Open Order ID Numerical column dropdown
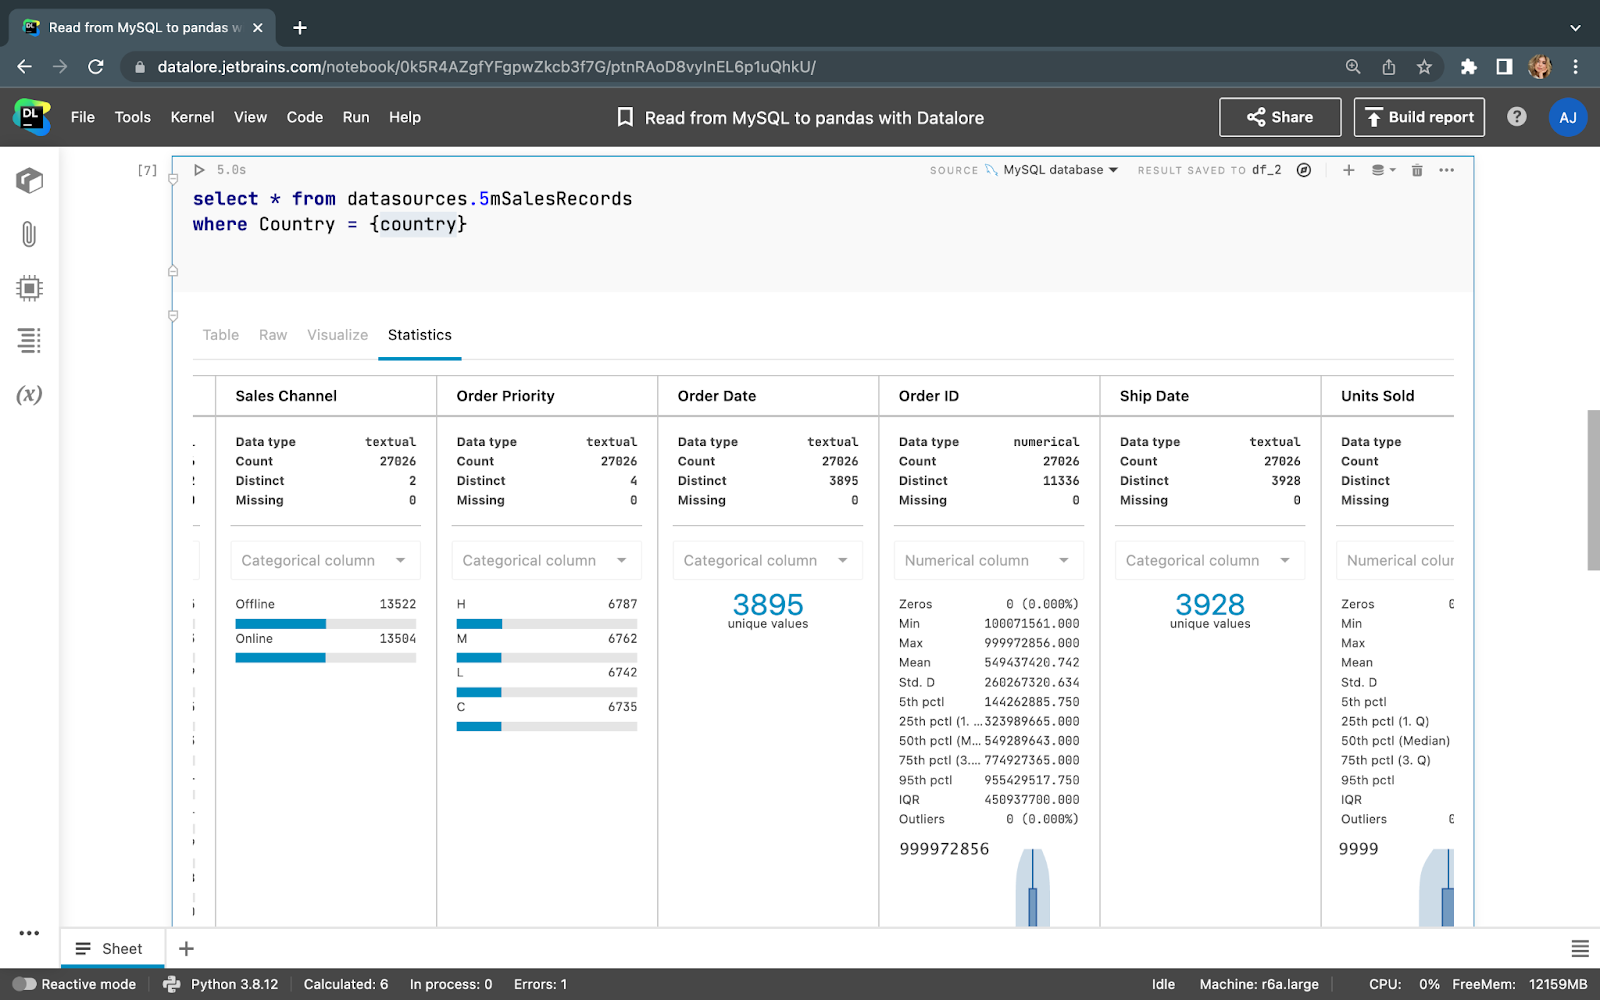Viewport: 1600px width, 1000px height. [x=988, y=560]
